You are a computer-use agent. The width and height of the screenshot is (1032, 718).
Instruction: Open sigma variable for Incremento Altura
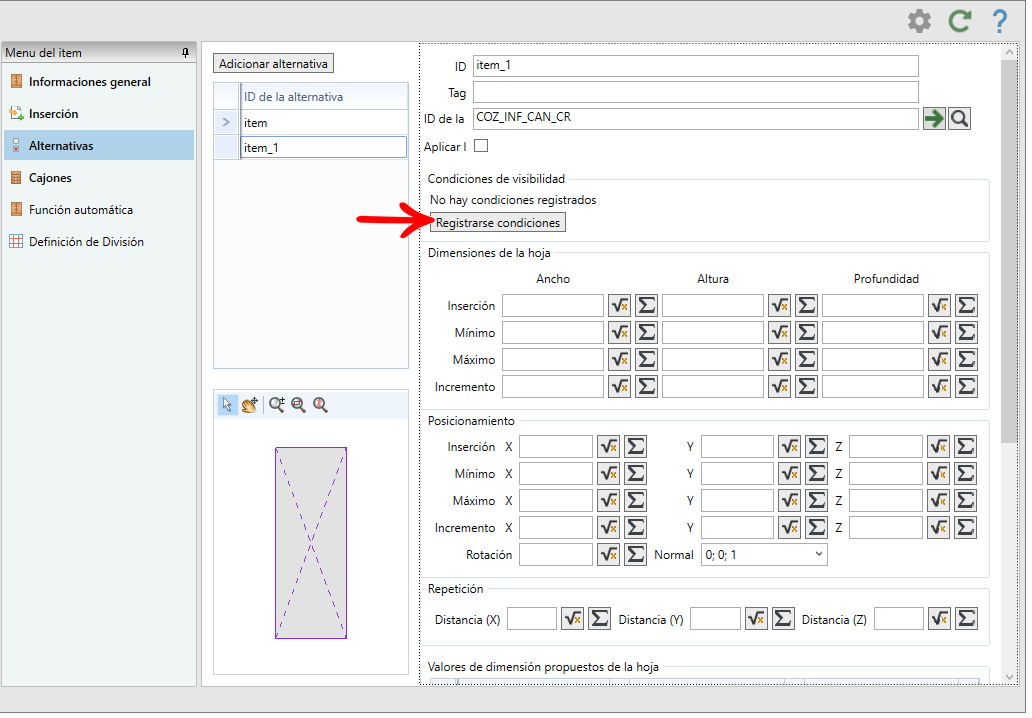point(807,386)
